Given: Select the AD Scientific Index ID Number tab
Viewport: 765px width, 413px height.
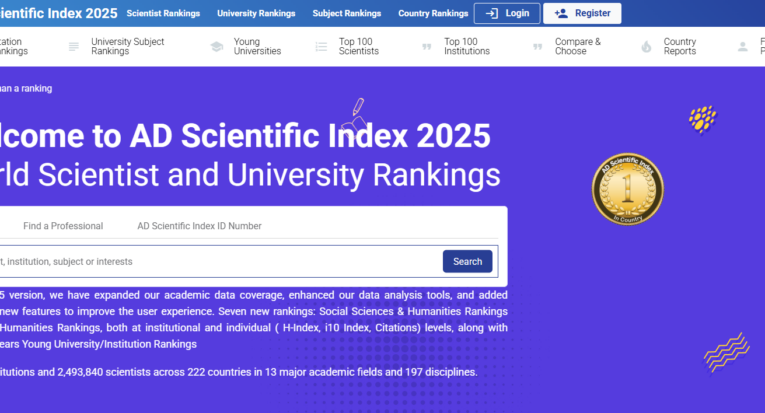Looking at the screenshot, I should pos(199,226).
